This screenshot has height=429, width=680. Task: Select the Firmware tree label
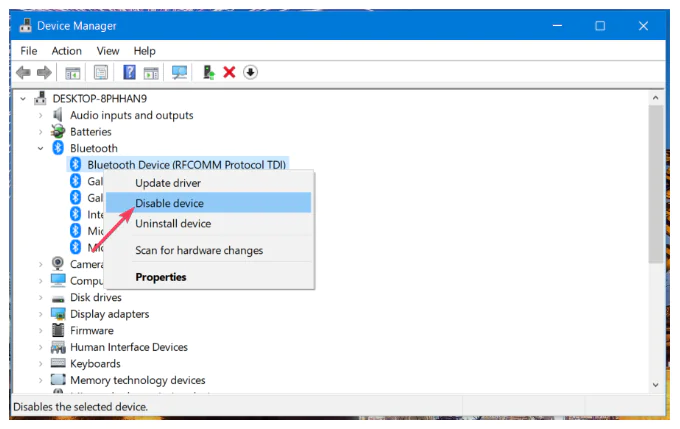tap(92, 330)
